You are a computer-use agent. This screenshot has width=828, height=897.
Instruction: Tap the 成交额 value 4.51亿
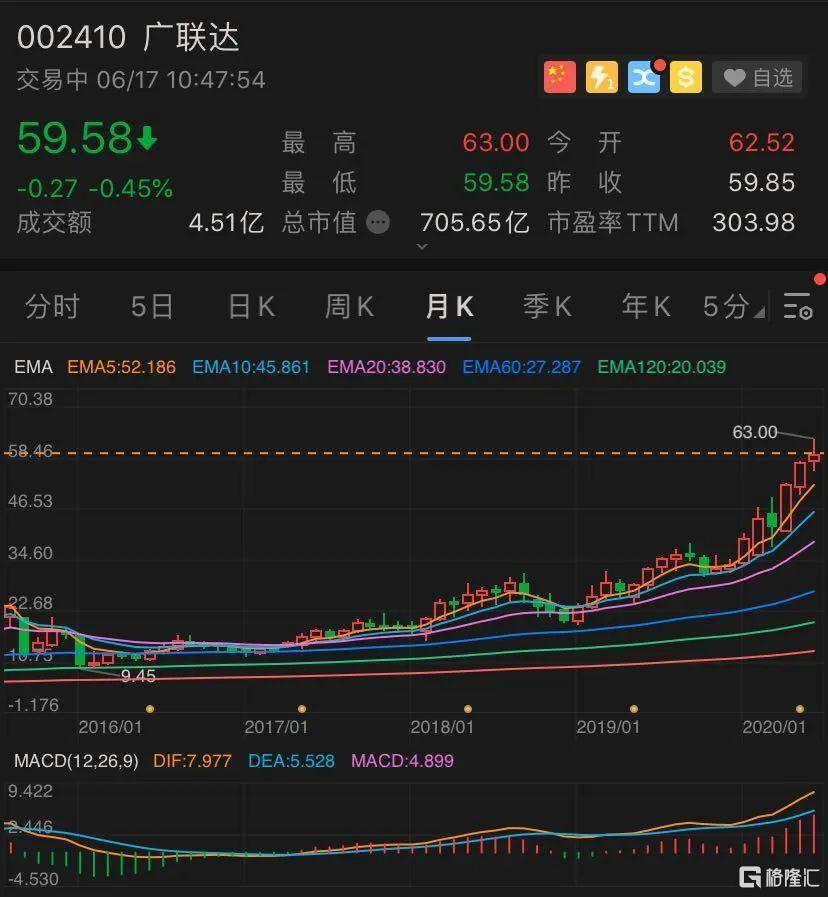tap(227, 222)
